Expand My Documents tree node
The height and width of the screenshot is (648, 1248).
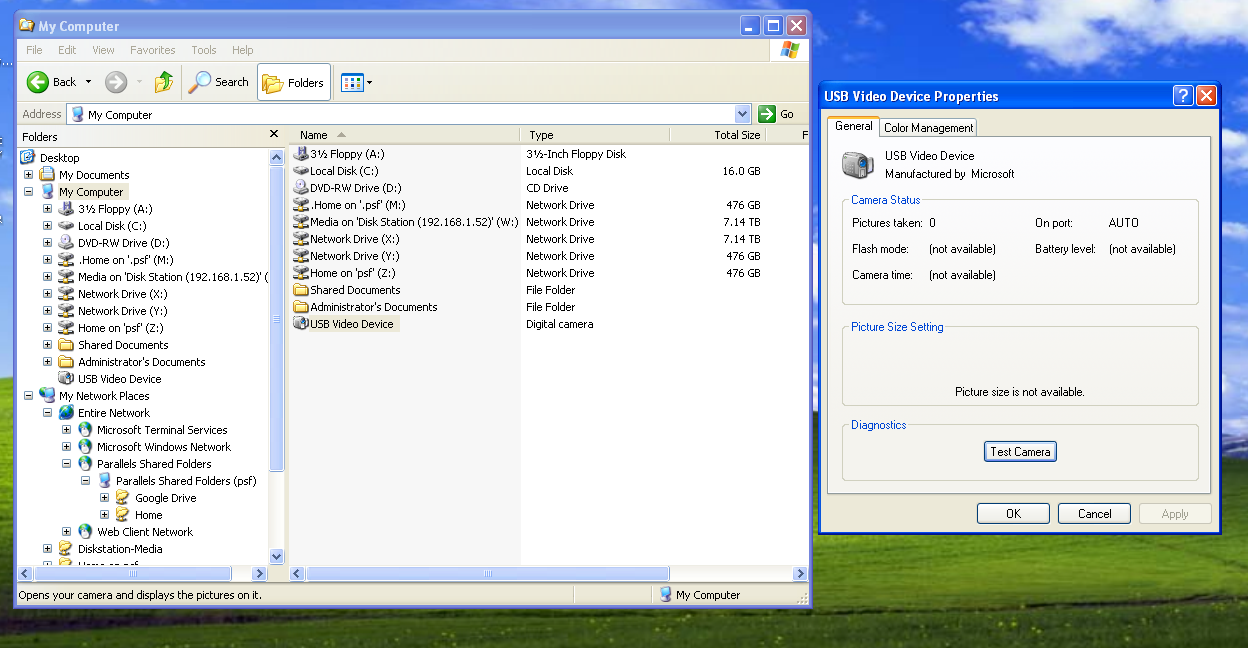(x=29, y=175)
